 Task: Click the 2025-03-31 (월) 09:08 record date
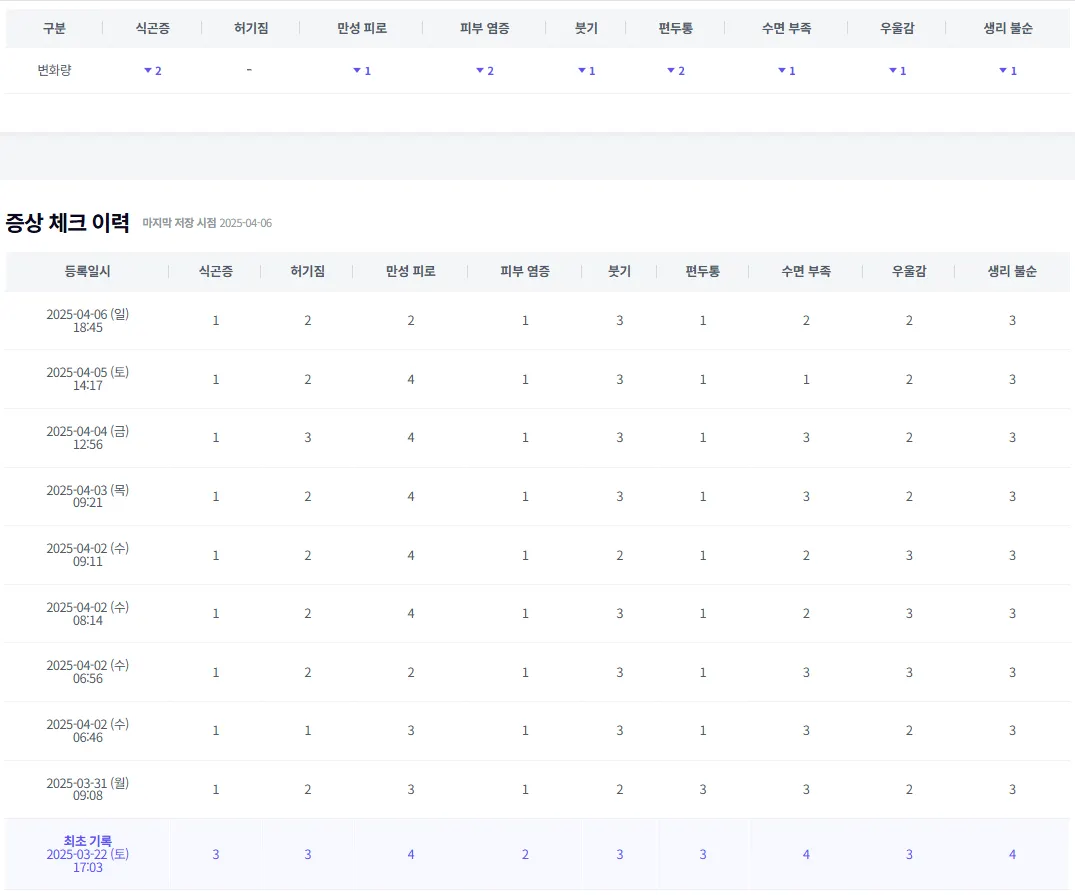coord(87,790)
